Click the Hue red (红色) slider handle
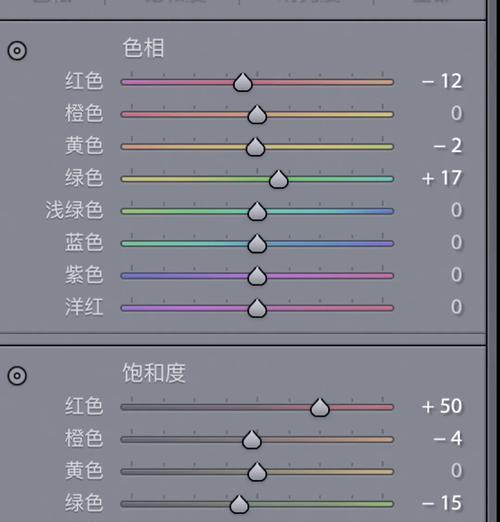This screenshot has height=522, width=500. coord(243,82)
